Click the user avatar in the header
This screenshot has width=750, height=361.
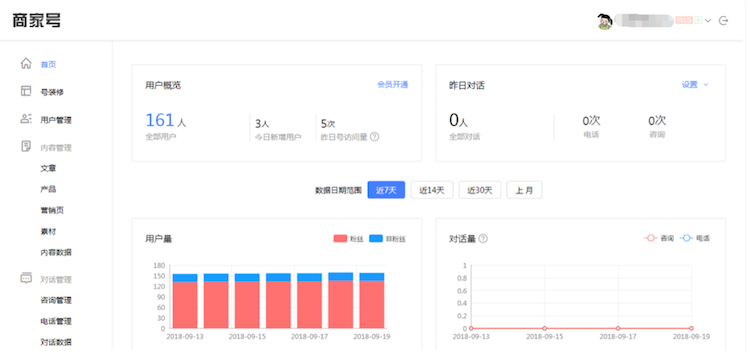605,21
